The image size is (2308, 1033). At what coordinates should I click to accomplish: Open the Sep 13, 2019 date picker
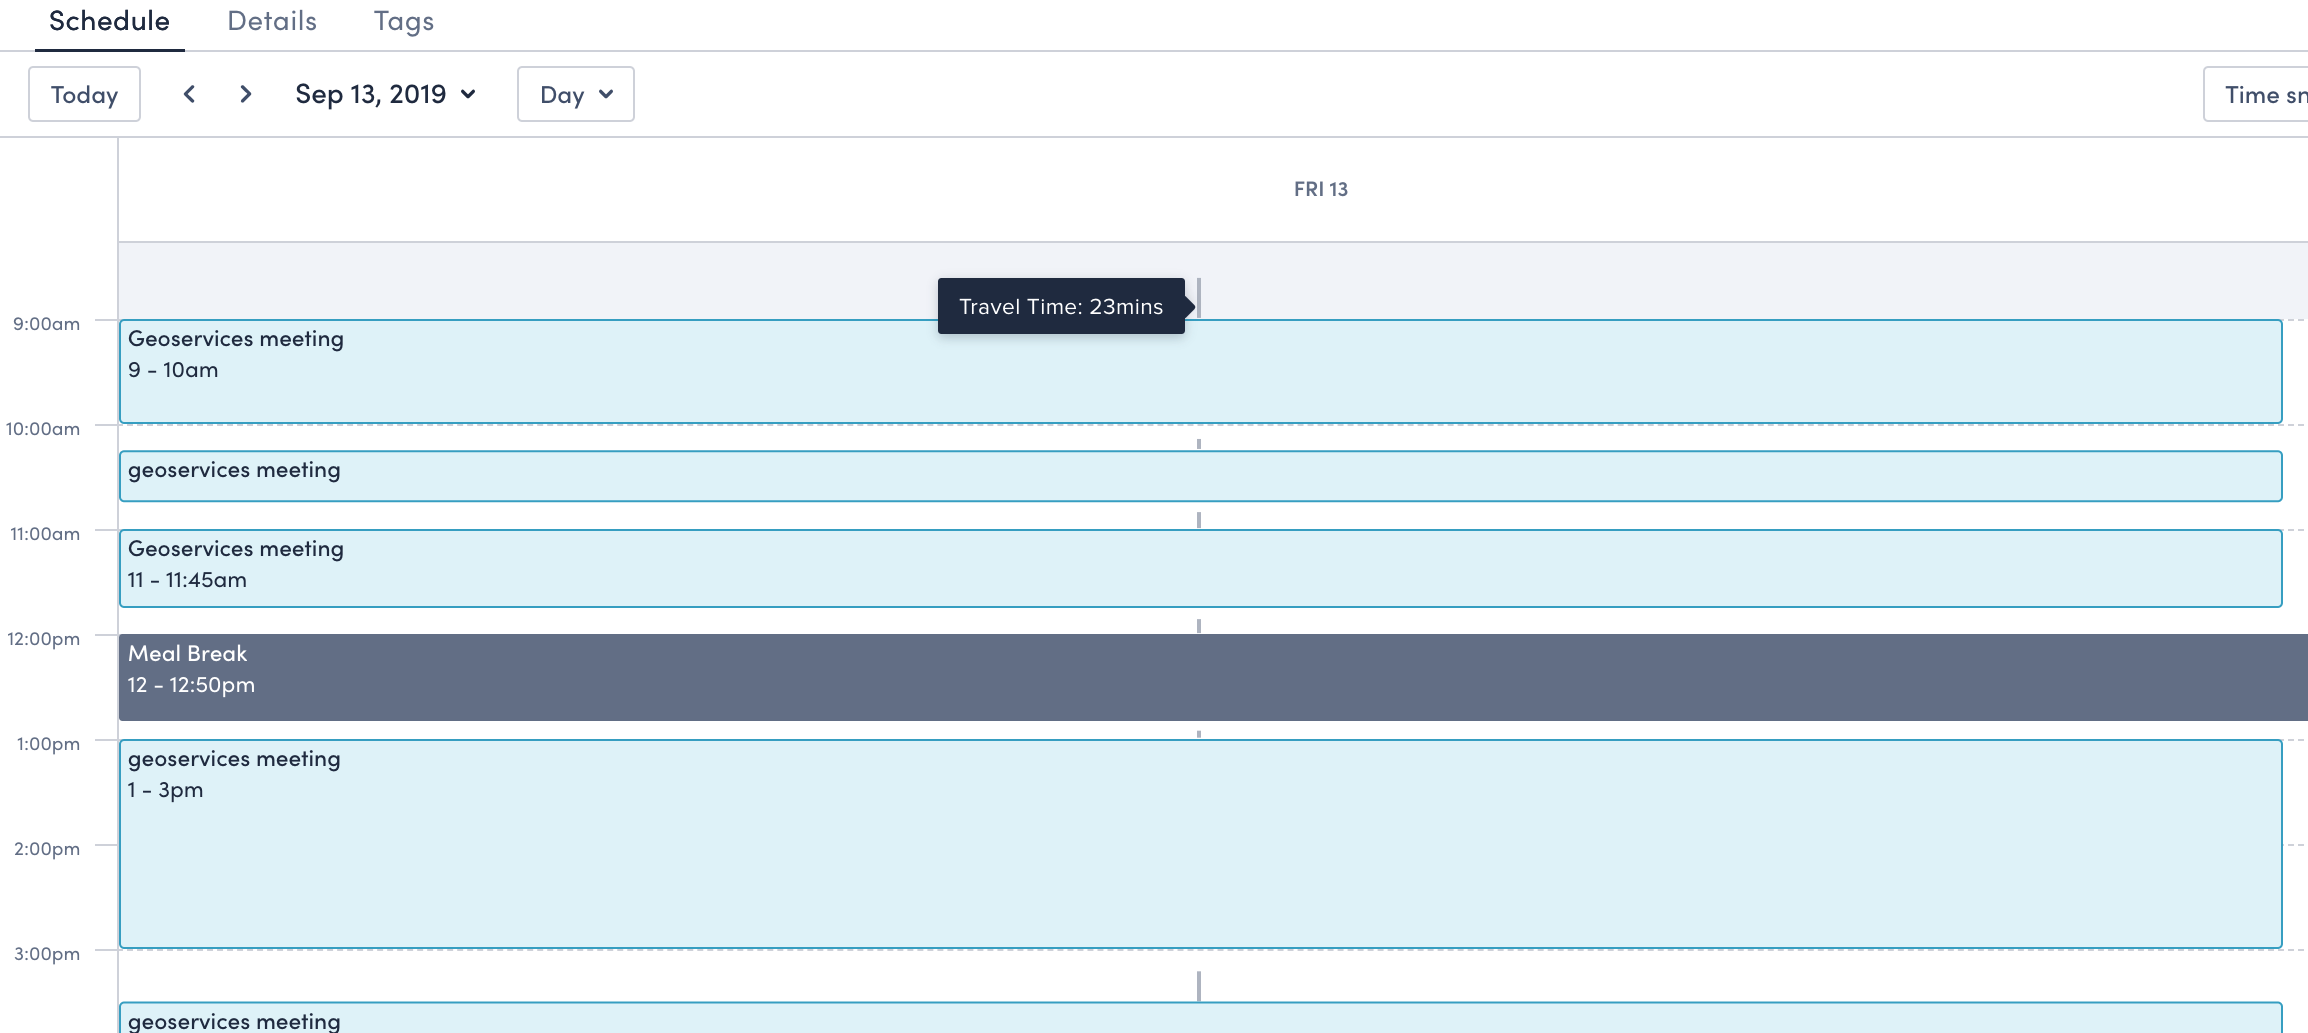click(x=385, y=94)
